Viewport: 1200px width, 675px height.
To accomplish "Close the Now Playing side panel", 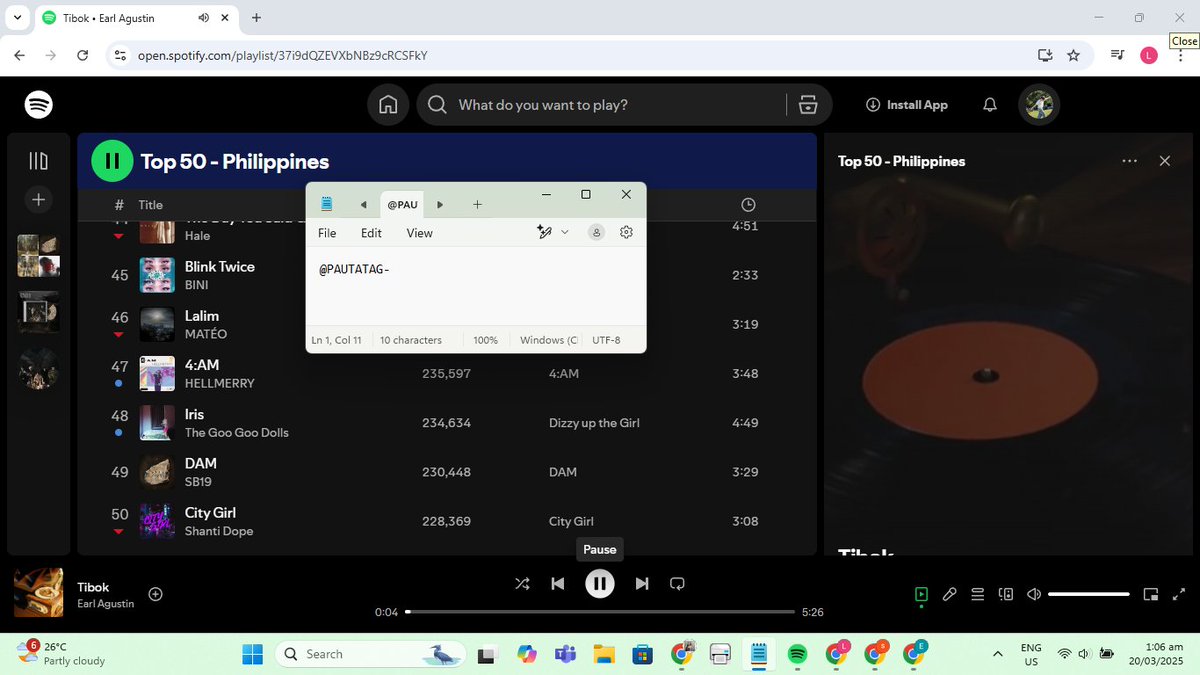I will coord(1164,161).
